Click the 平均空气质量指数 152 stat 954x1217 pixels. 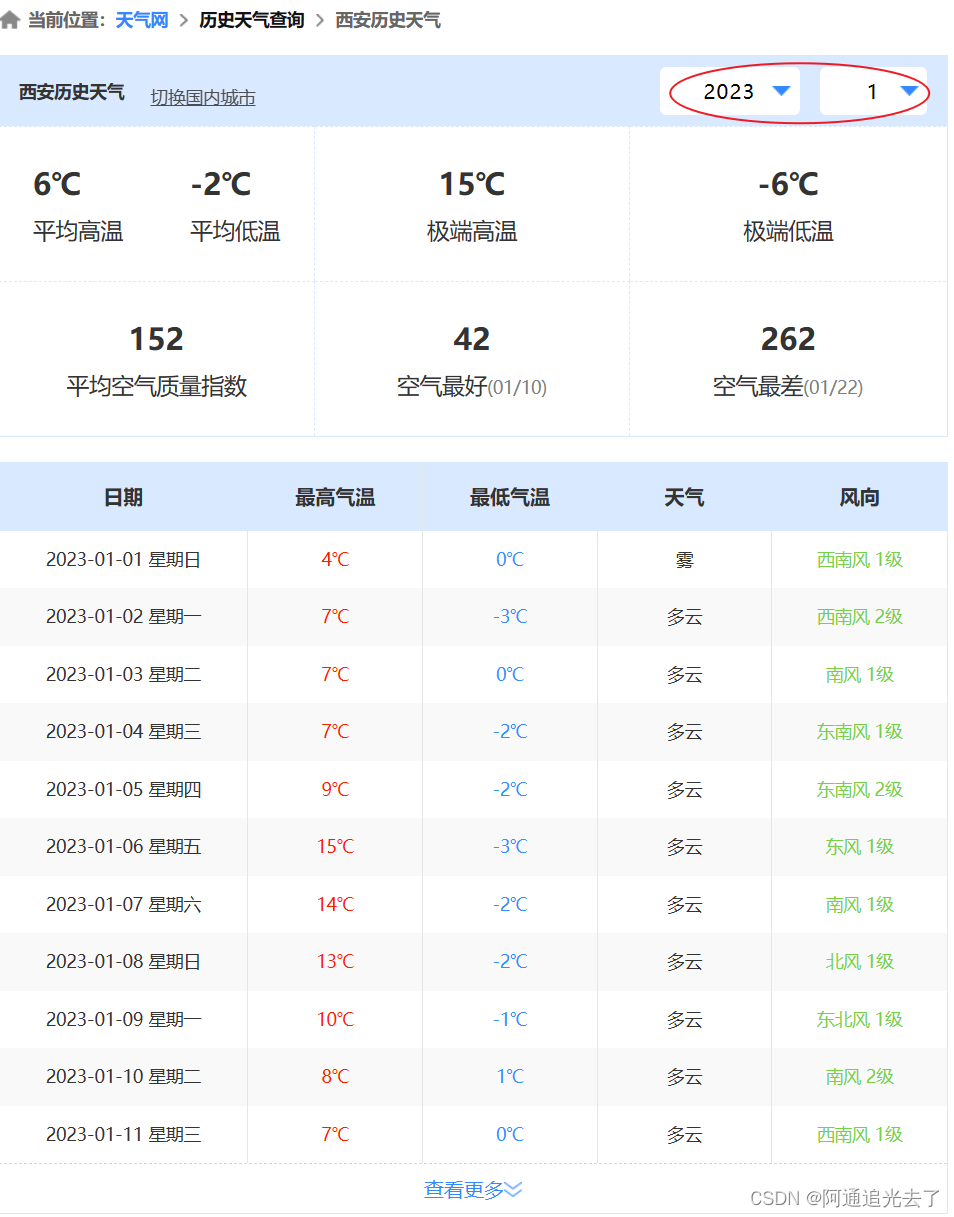pyautogui.click(x=157, y=361)
